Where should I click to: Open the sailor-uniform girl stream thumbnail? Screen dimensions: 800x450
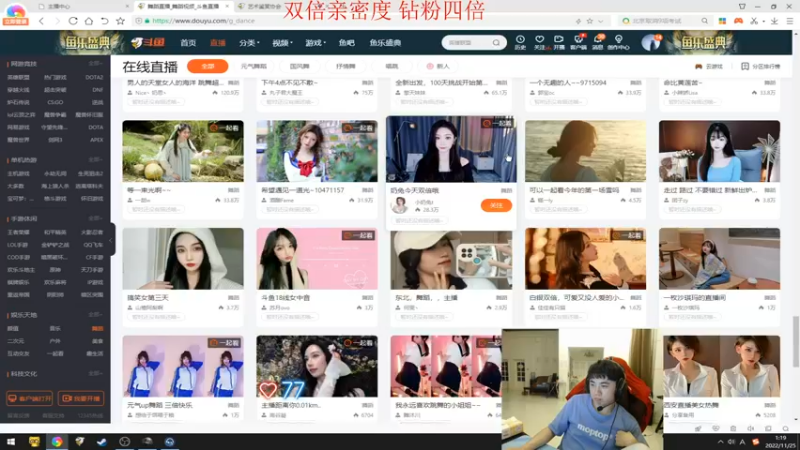click(x=317, y=151)
